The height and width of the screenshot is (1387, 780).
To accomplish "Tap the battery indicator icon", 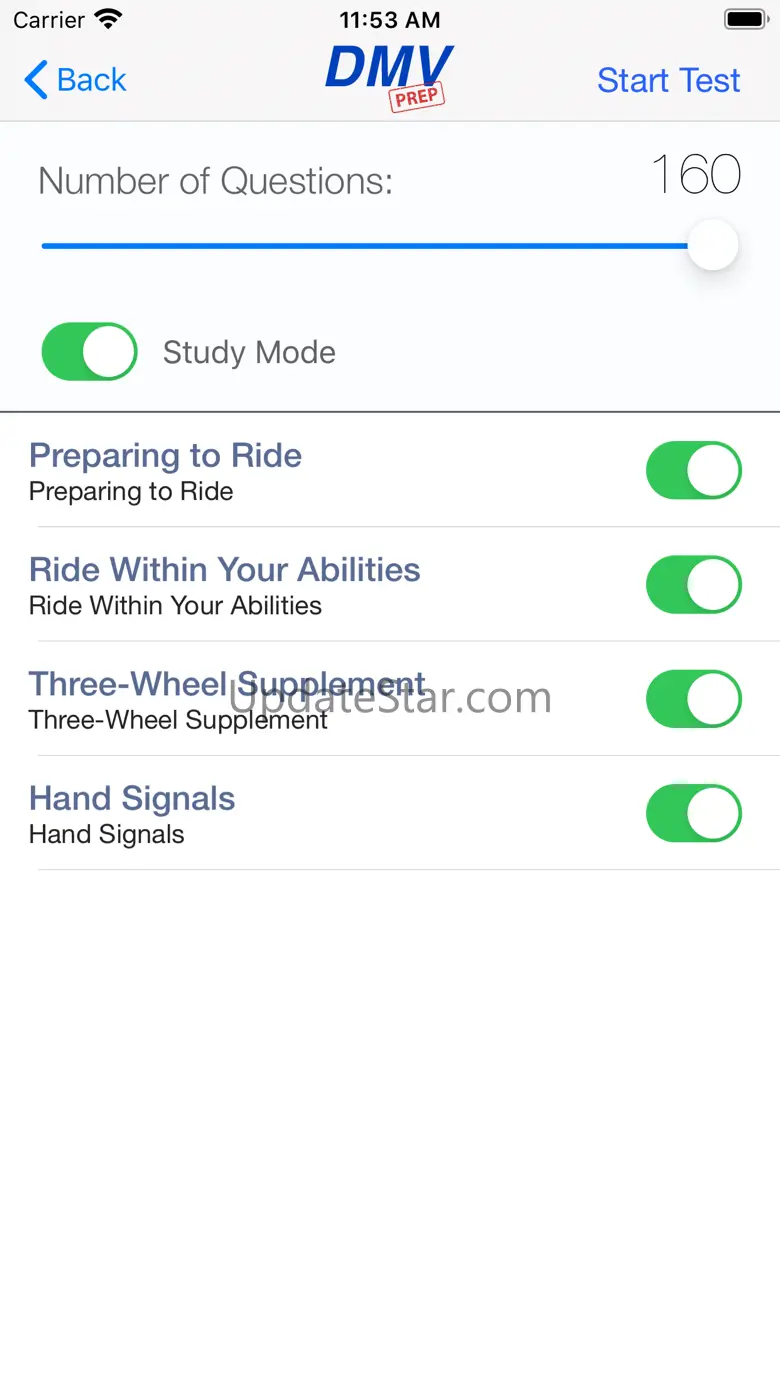I will click(745, 19).
